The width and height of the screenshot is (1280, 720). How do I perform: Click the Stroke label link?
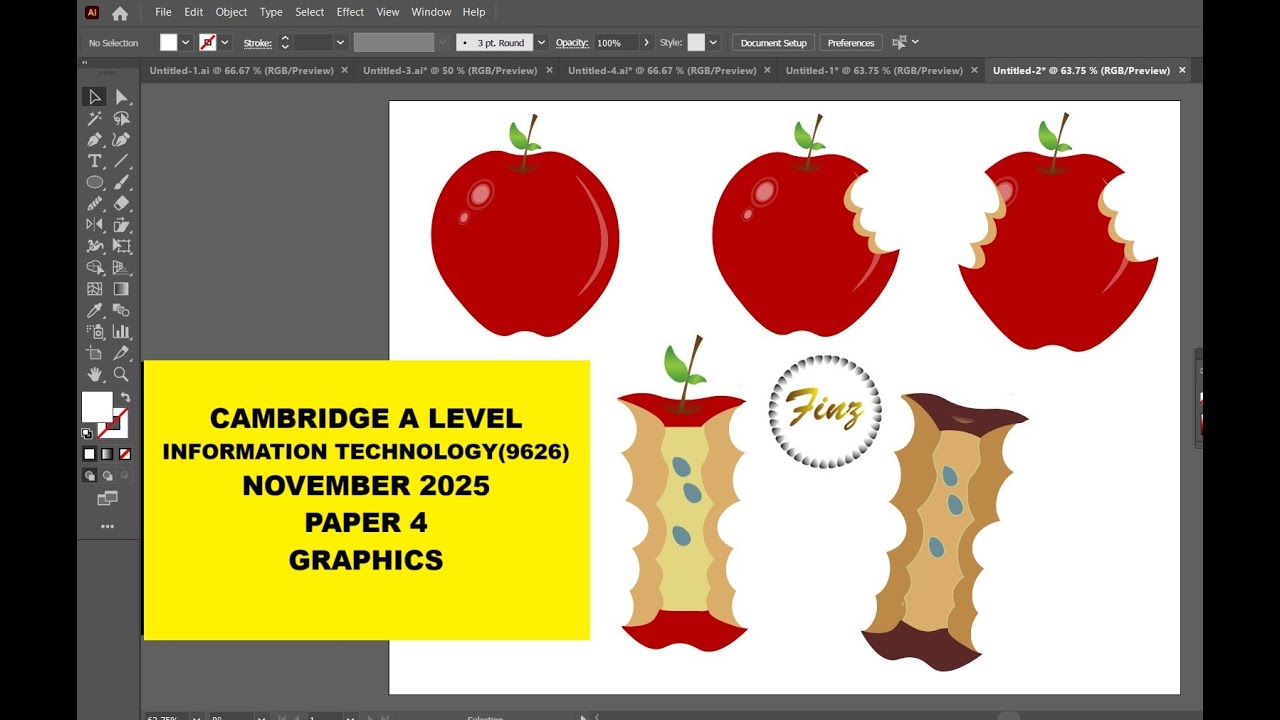pyautogui.click(x=257, y=43)
